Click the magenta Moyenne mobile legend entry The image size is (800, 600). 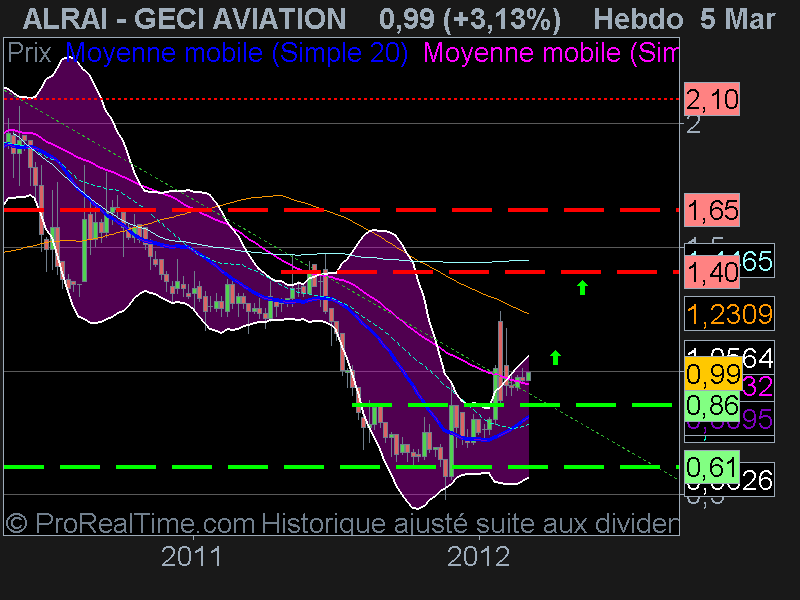(x=551, y=53)
